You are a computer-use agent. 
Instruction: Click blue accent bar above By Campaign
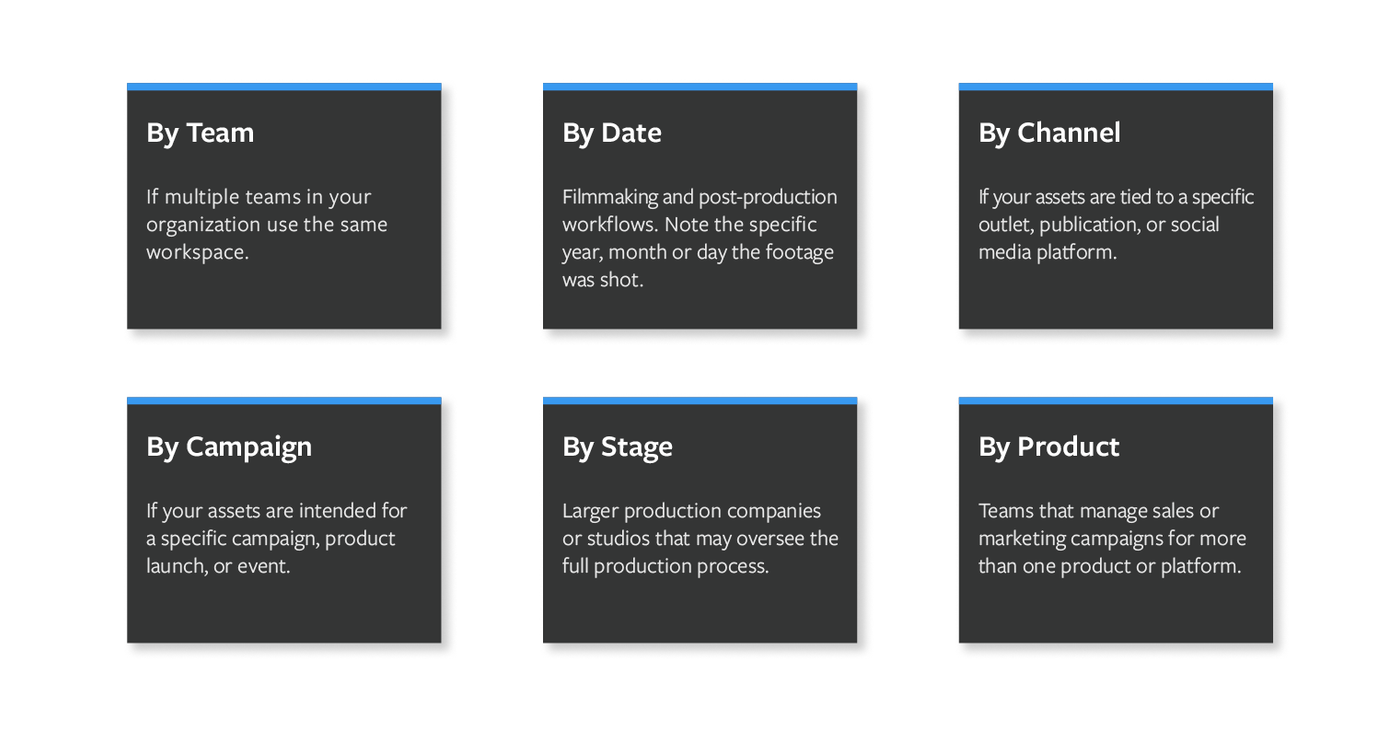click(284, 401)
